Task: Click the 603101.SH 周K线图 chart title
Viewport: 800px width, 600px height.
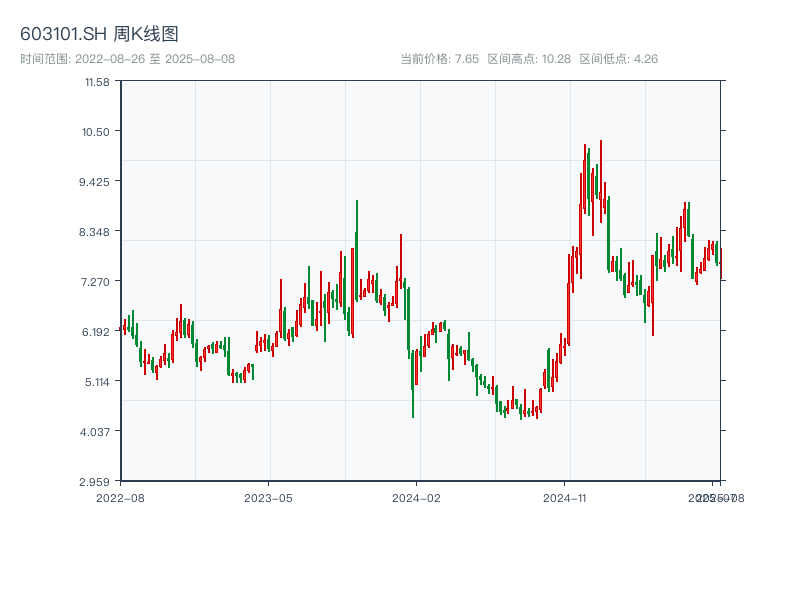Action: click(99, 35)
